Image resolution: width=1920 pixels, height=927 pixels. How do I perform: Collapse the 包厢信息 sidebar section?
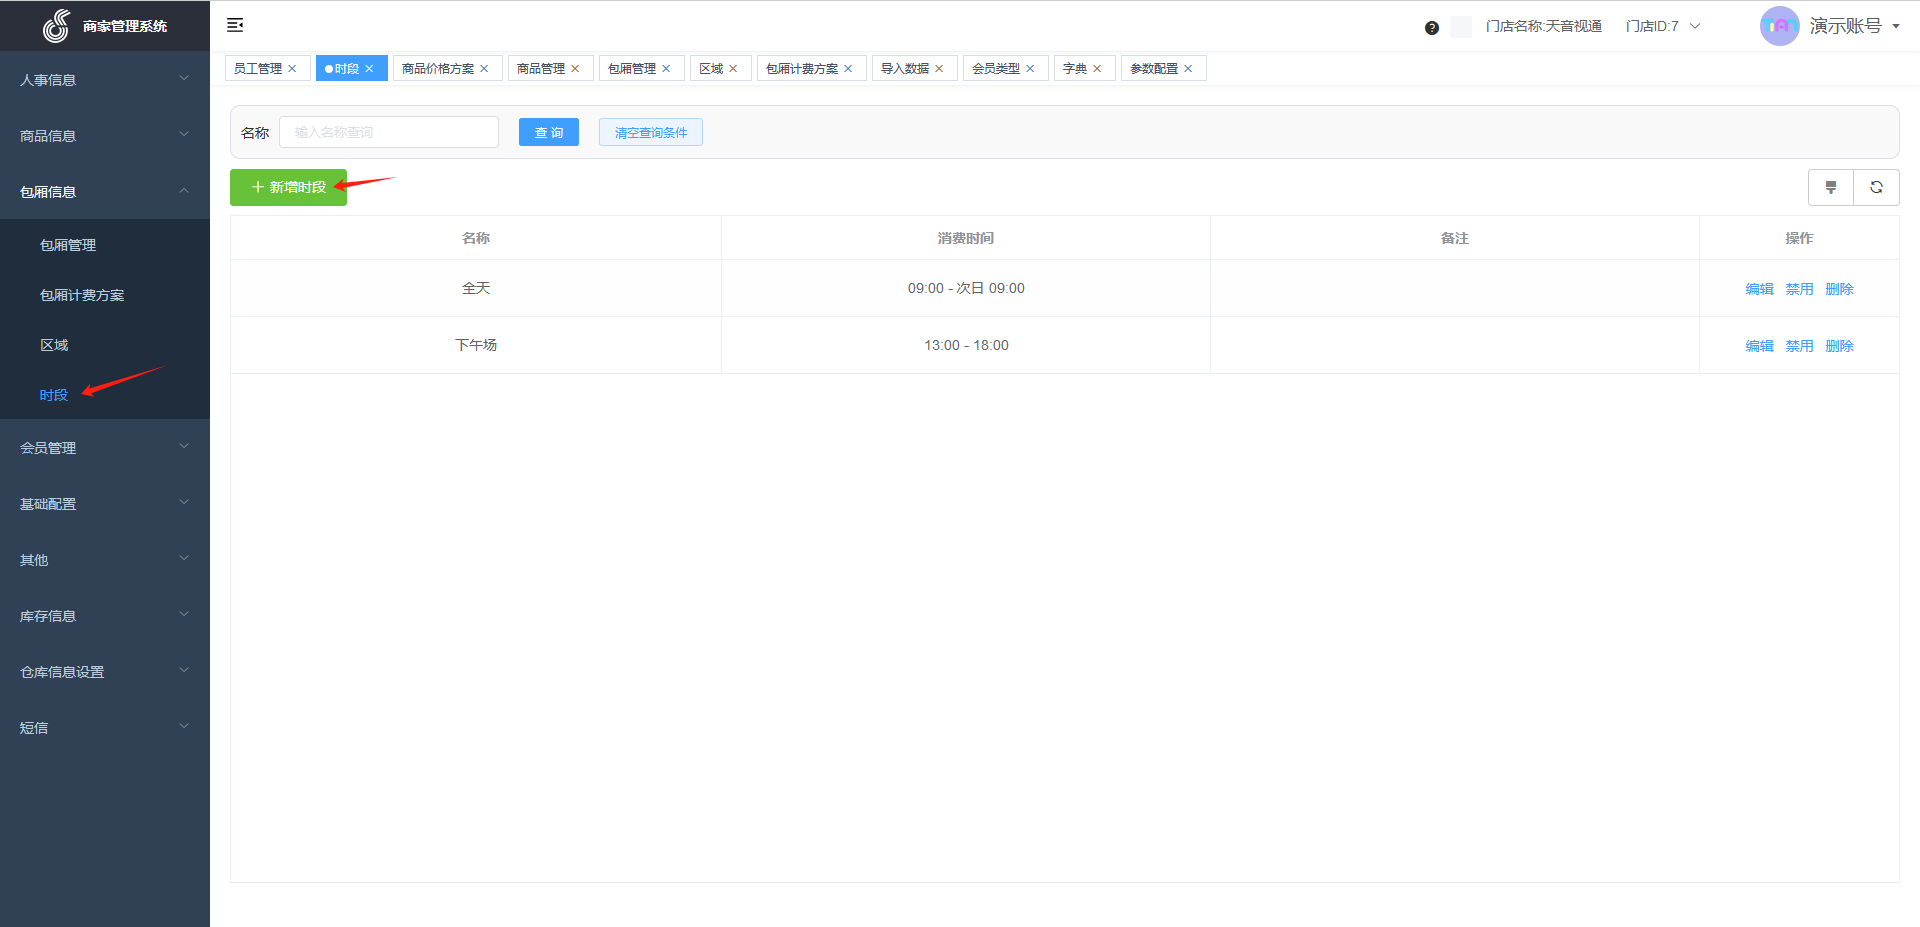pos(104,191)
